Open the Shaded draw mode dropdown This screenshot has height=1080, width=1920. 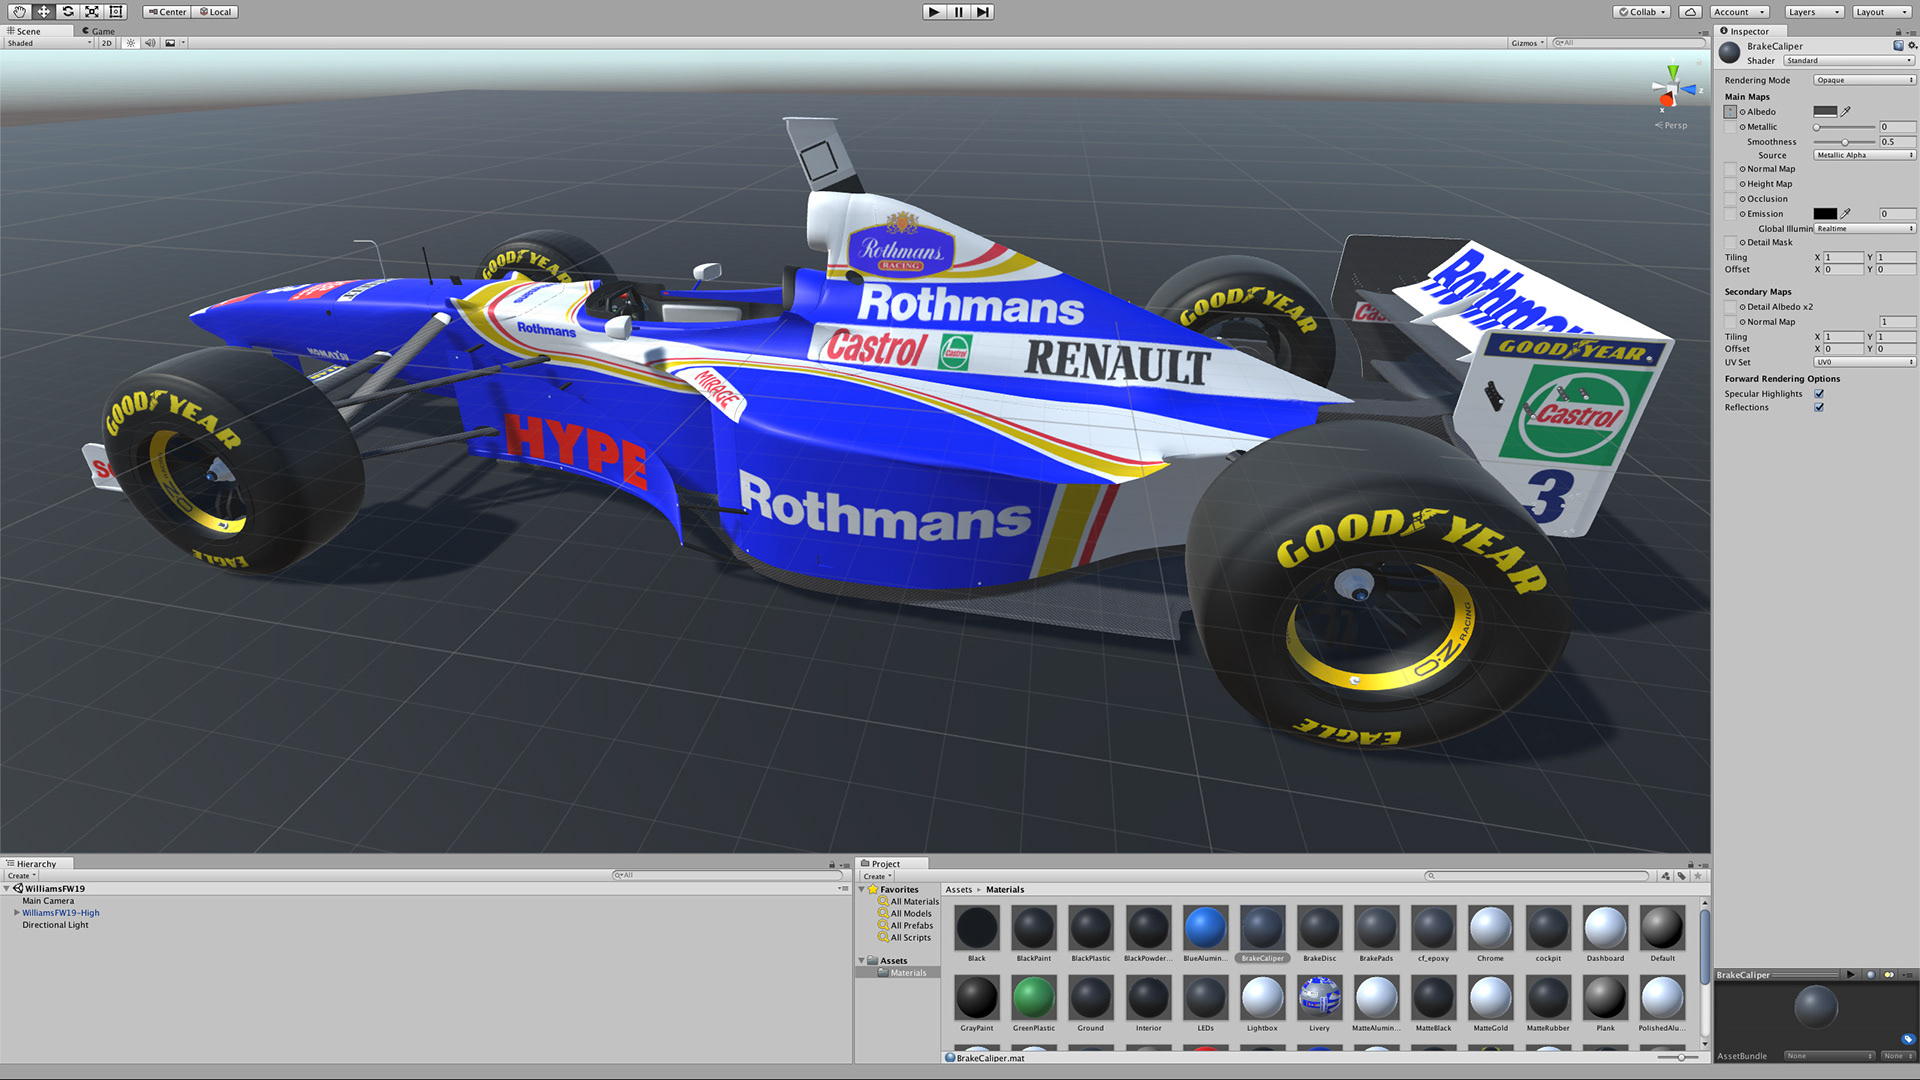click(x=49, y=43)
